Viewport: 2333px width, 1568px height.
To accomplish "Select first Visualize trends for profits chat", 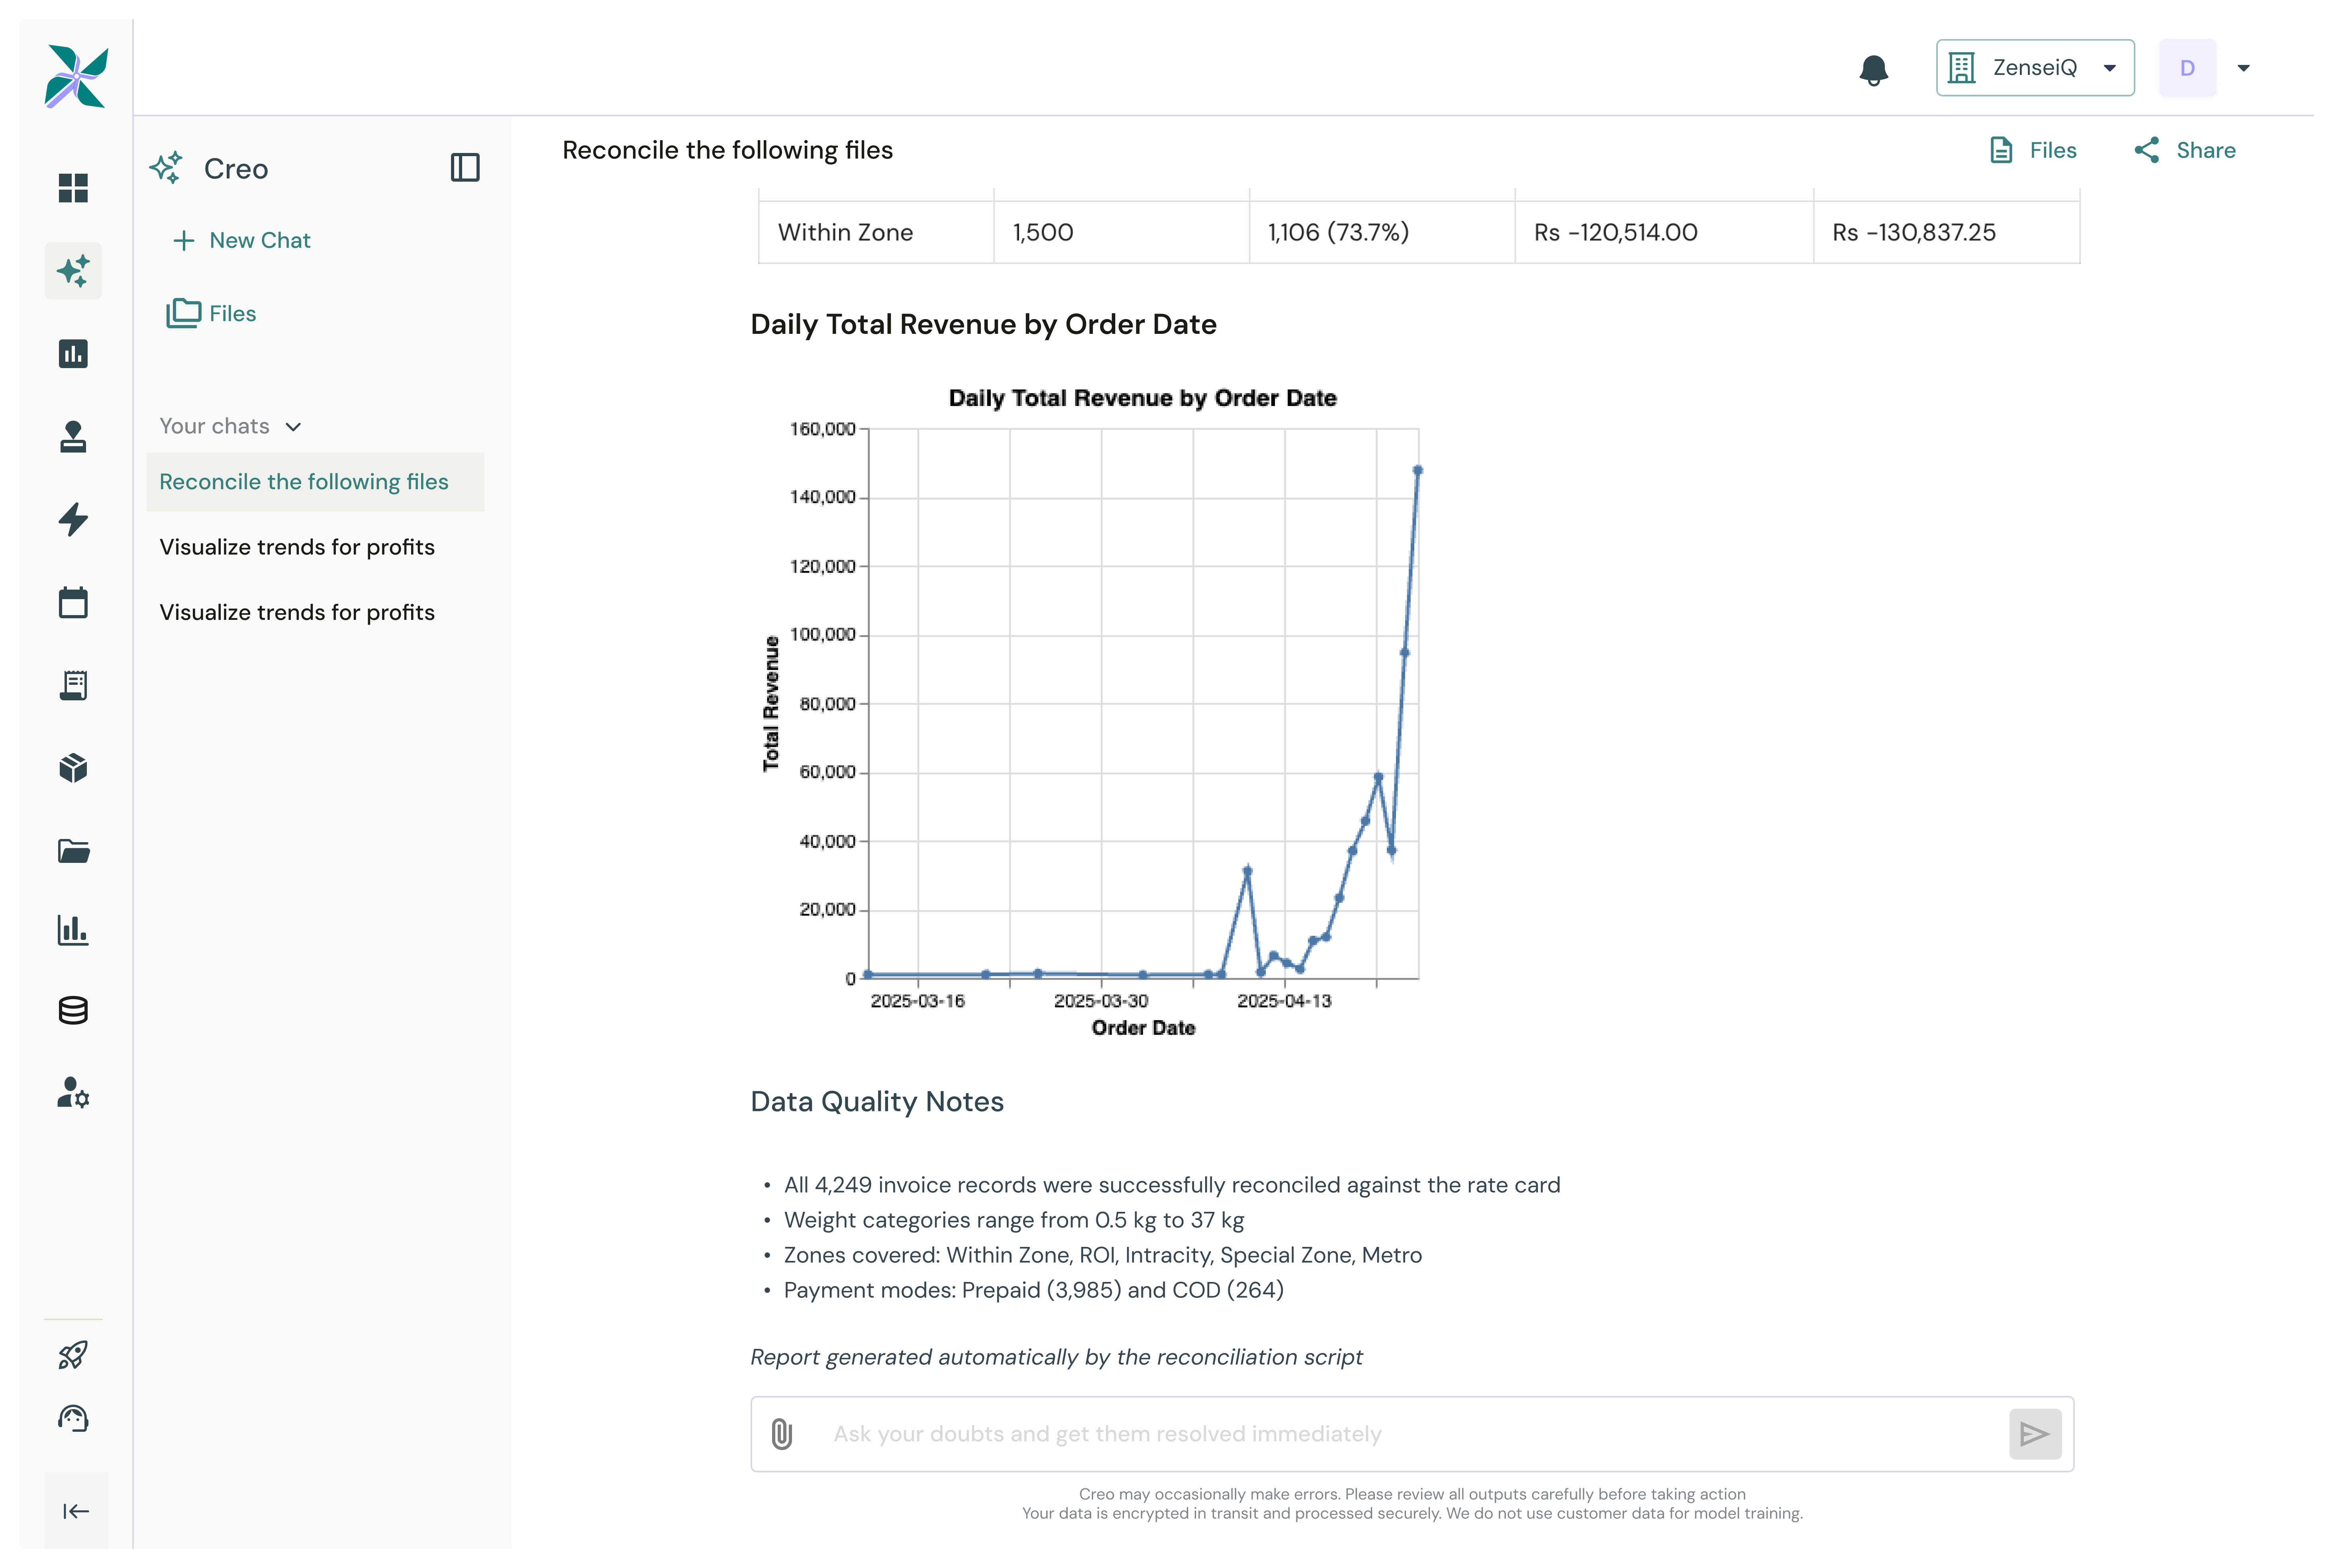I will [297, 547].
